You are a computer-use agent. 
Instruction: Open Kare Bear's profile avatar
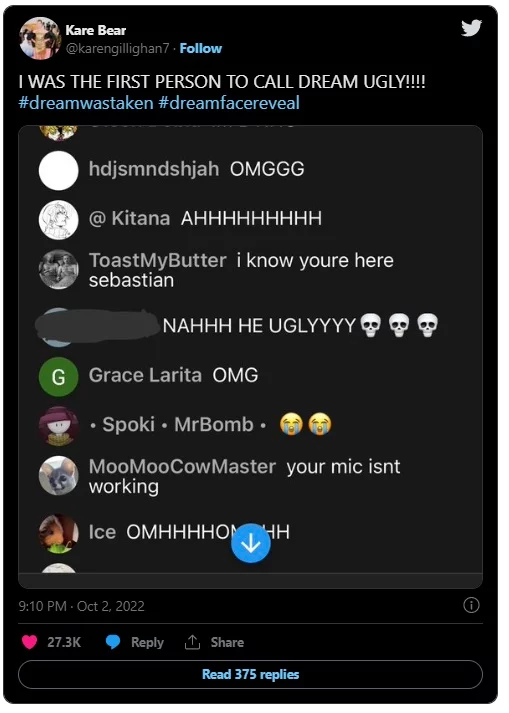click(x=40, y=38)
